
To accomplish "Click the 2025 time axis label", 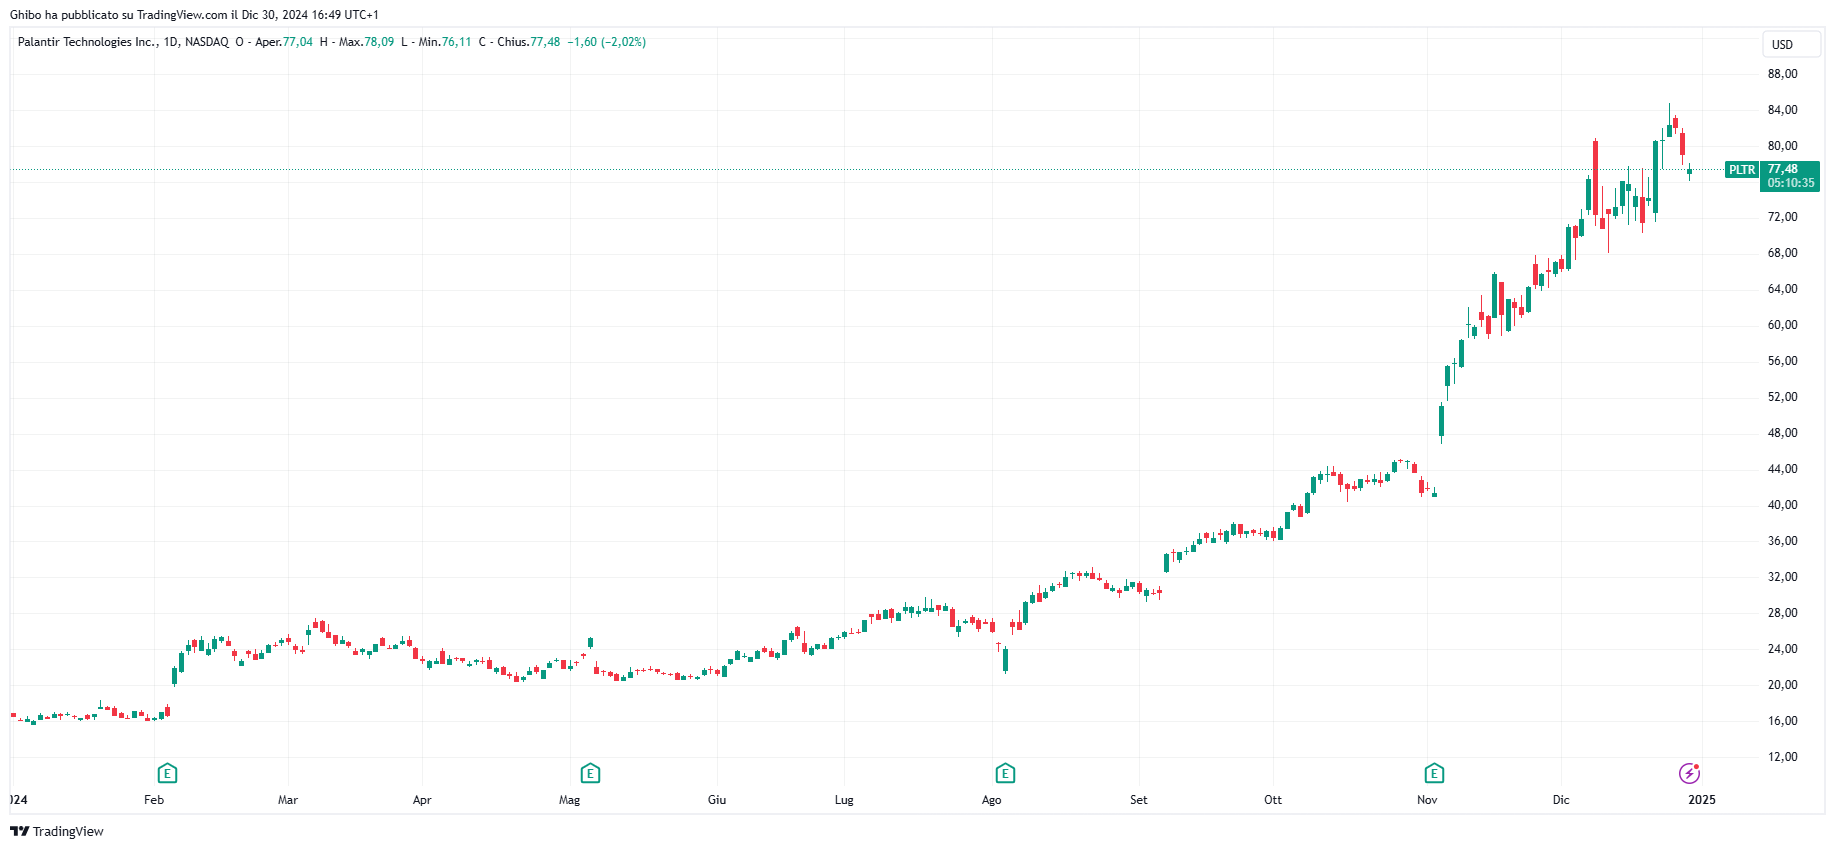I will [1702, 800].
